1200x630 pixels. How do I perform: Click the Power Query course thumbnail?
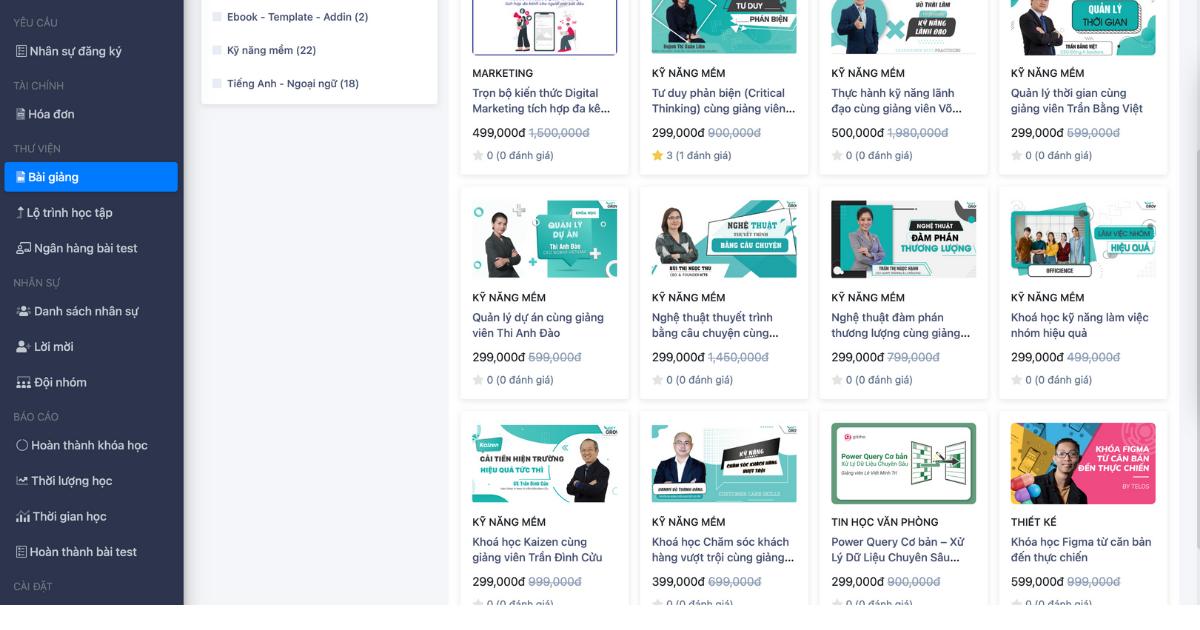coord(904,463)
